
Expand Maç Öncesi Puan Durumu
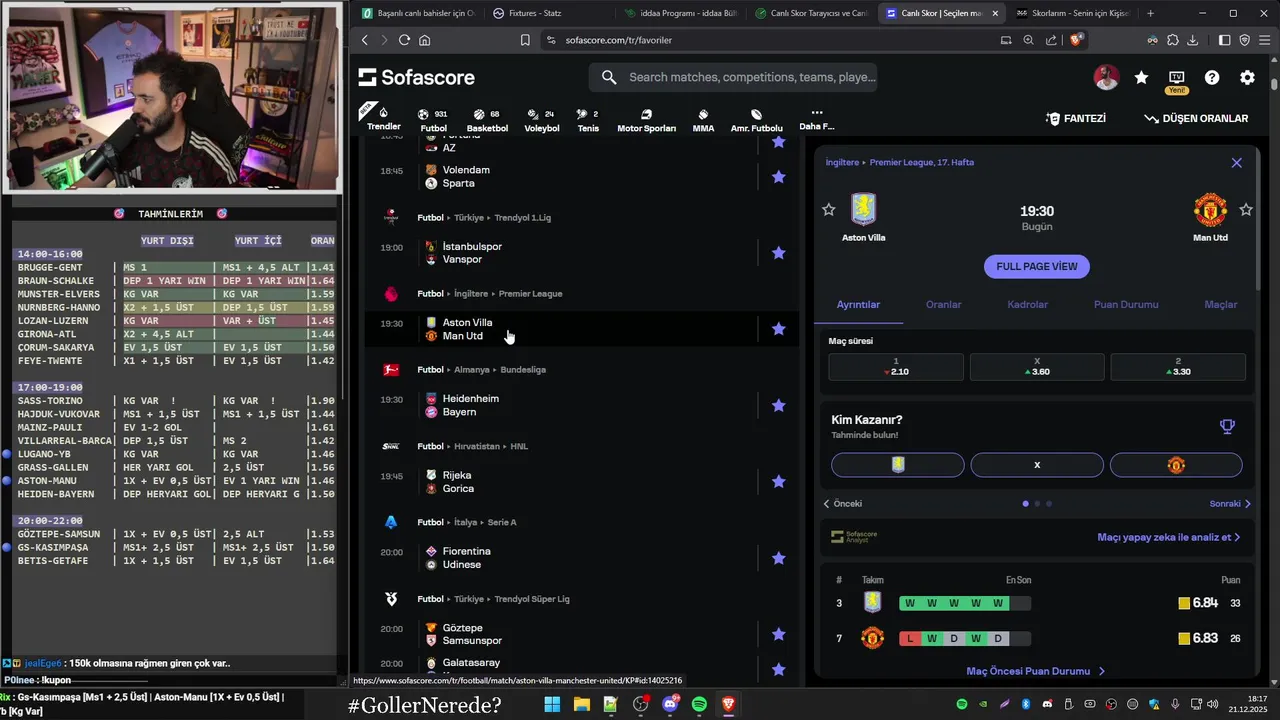(1036, 671)
